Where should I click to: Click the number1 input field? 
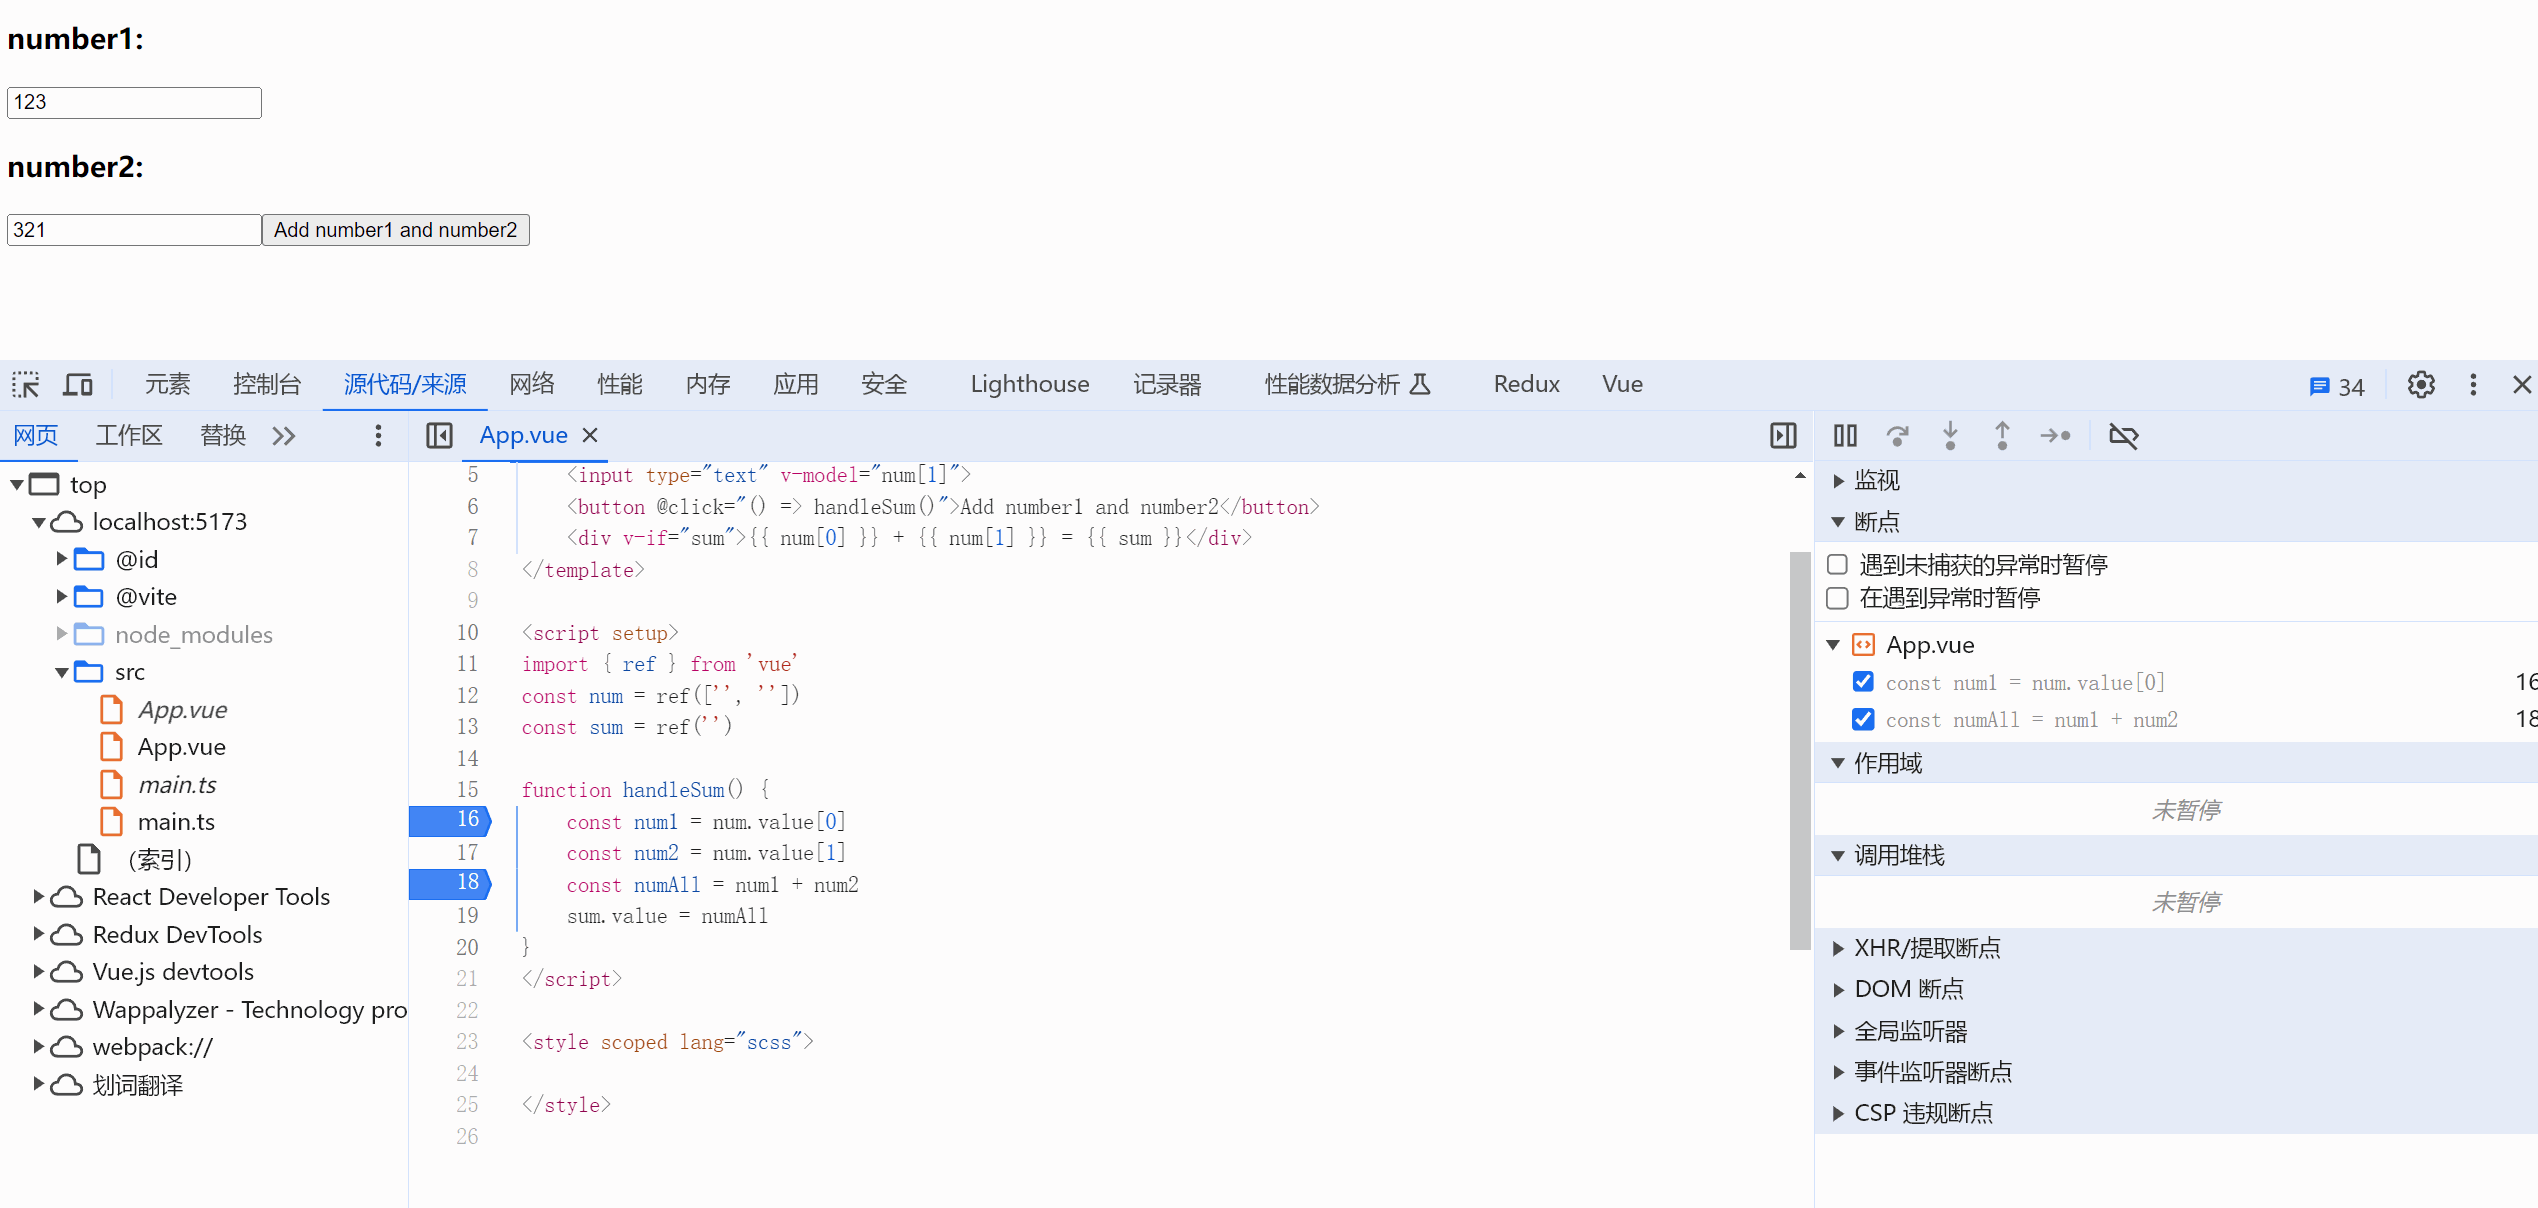click(x=134, y=103)
